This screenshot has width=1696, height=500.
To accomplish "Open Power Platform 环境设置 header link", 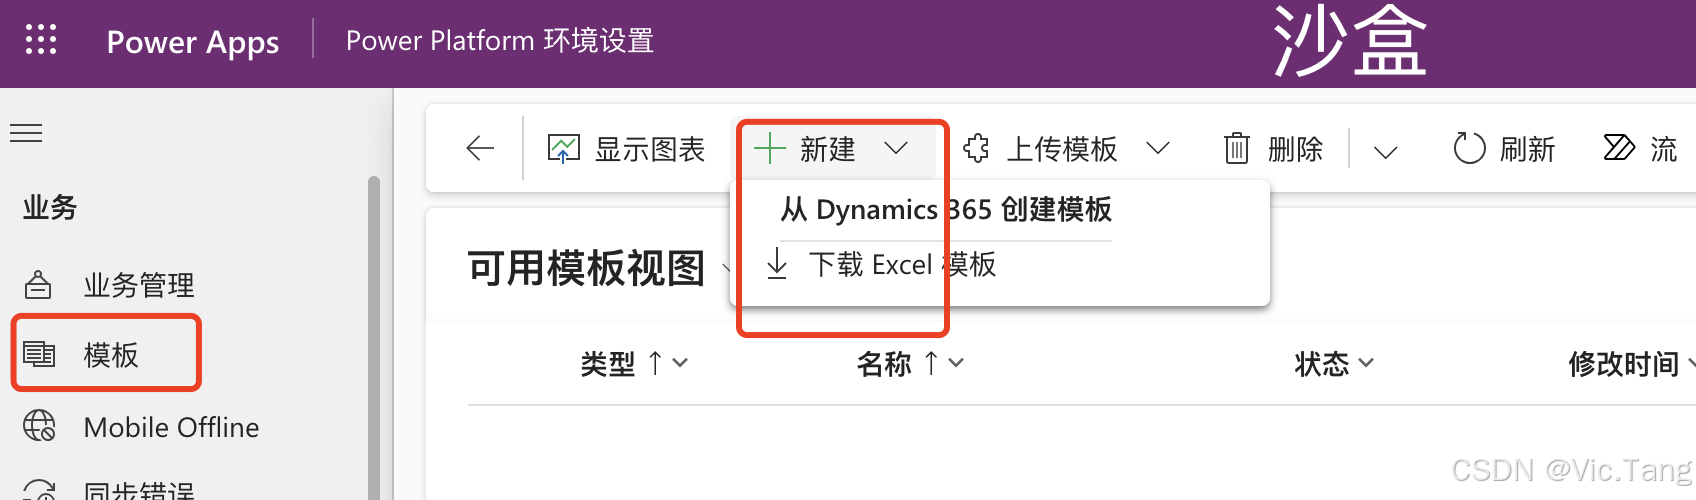I will click(x=500, y=41).
